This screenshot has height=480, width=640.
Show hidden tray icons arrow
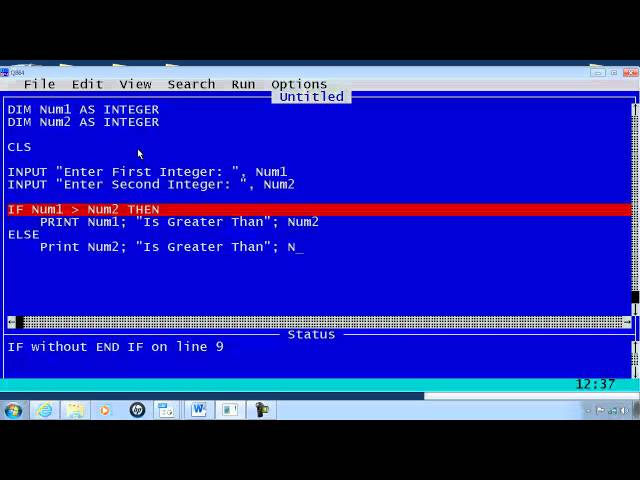[x=588, y=411]
